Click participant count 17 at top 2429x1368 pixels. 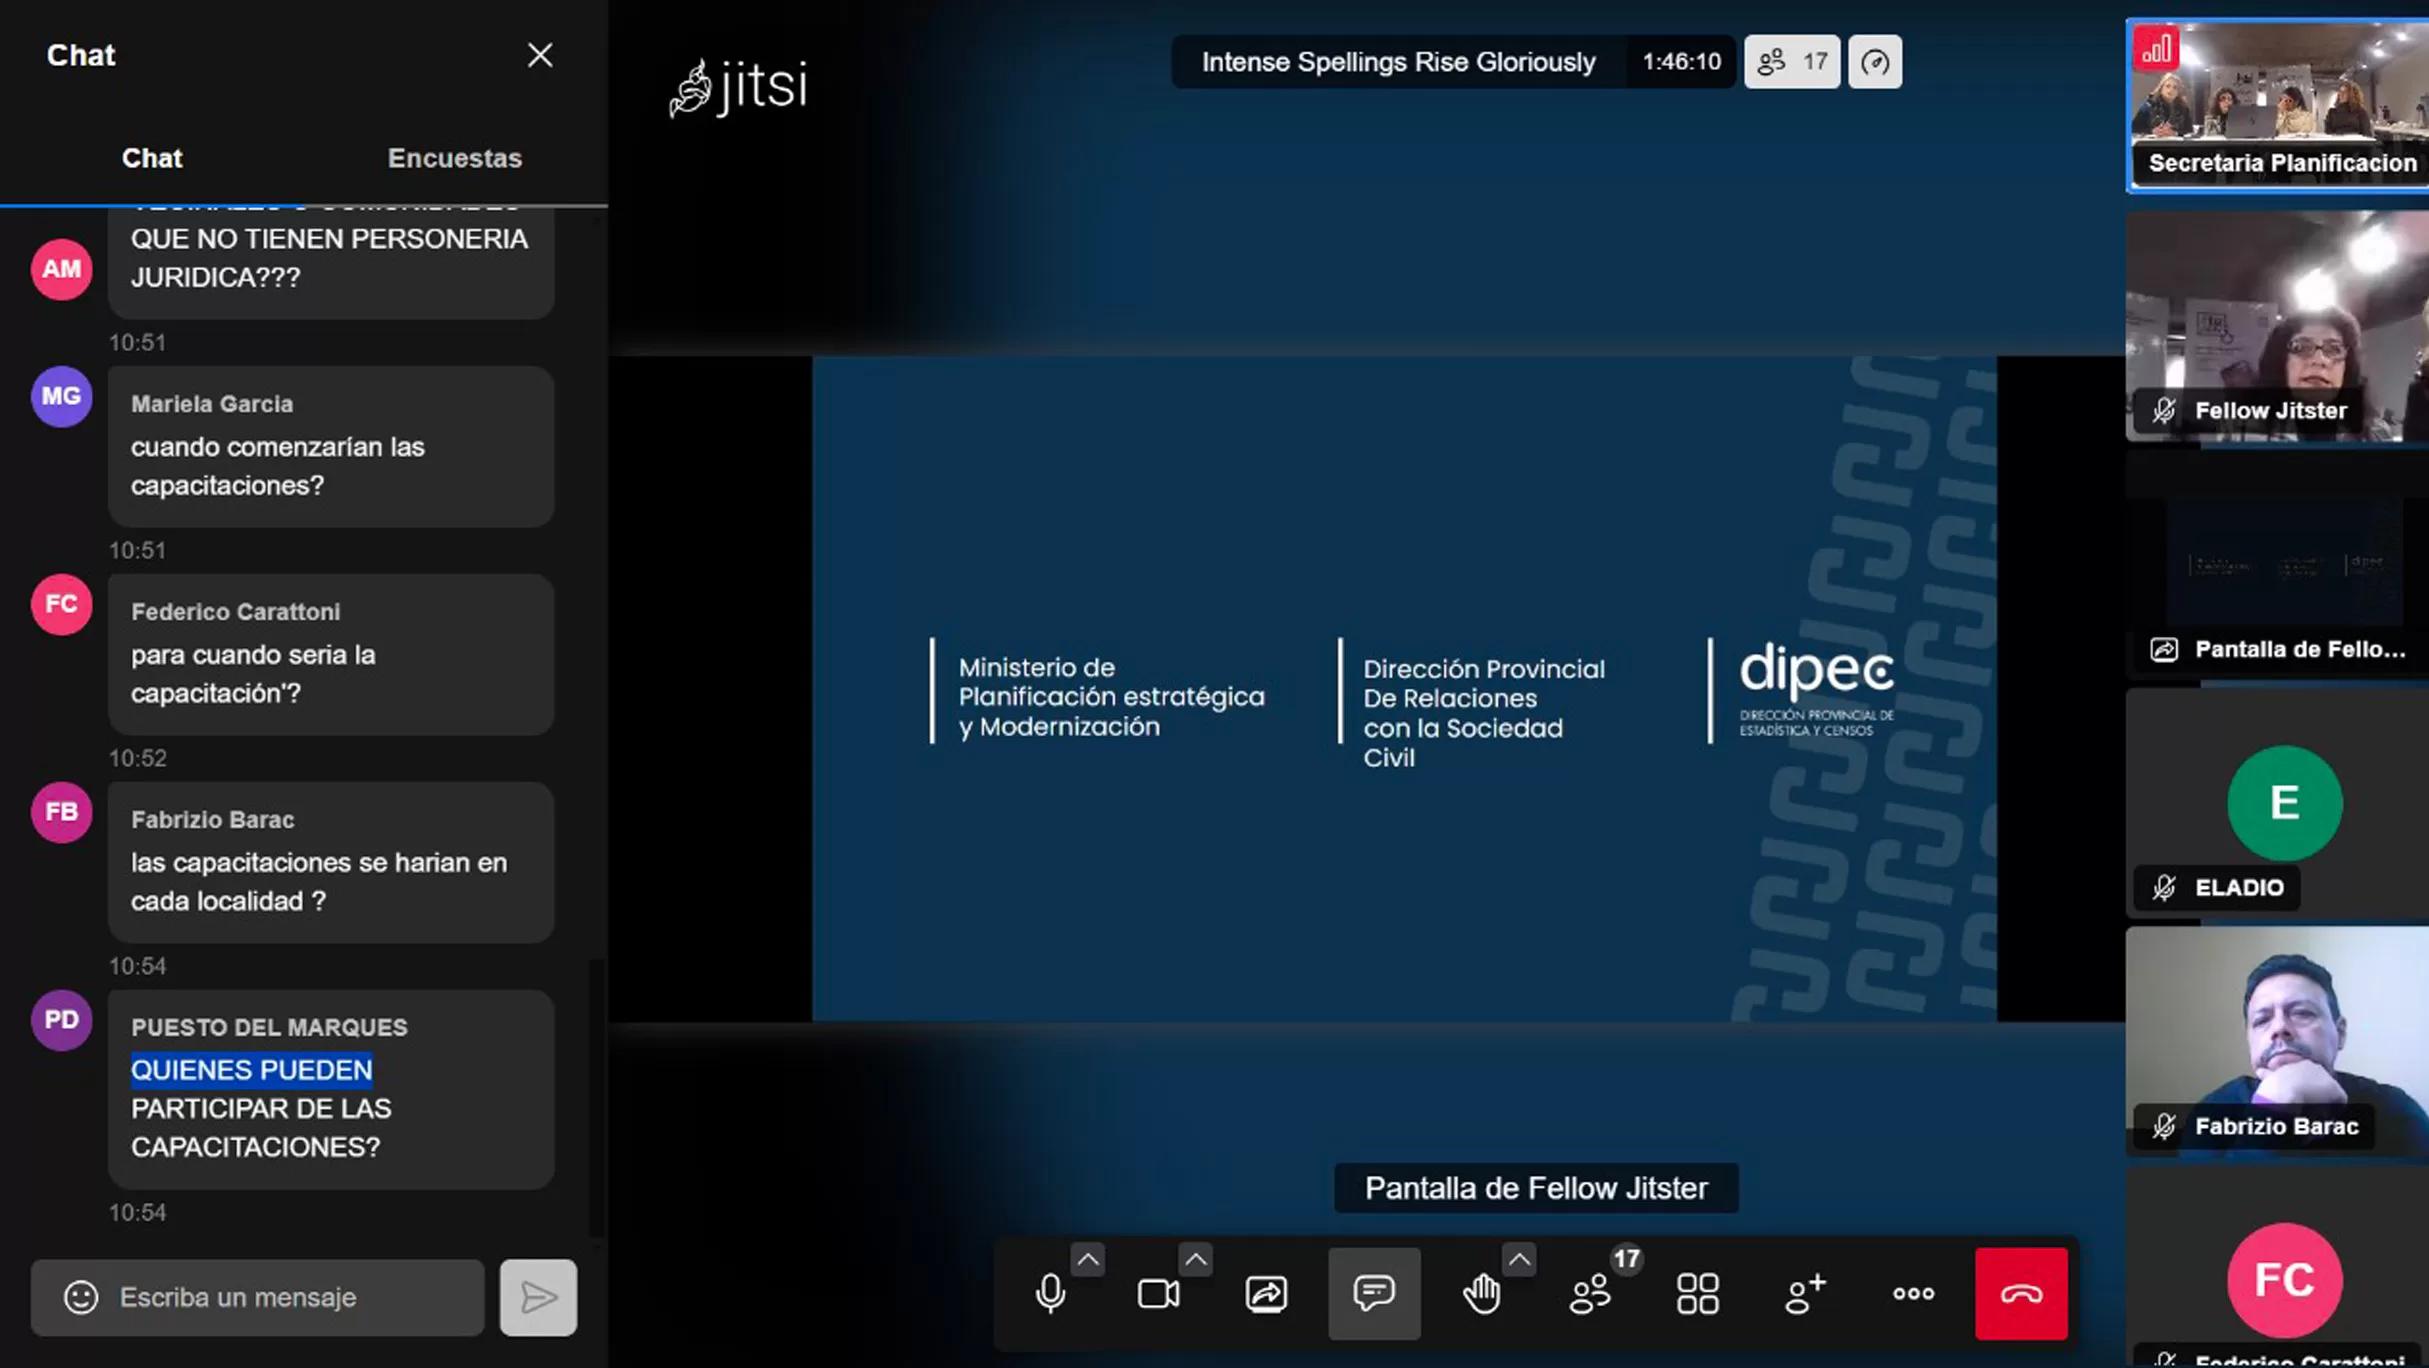[x=1792, y=62]
